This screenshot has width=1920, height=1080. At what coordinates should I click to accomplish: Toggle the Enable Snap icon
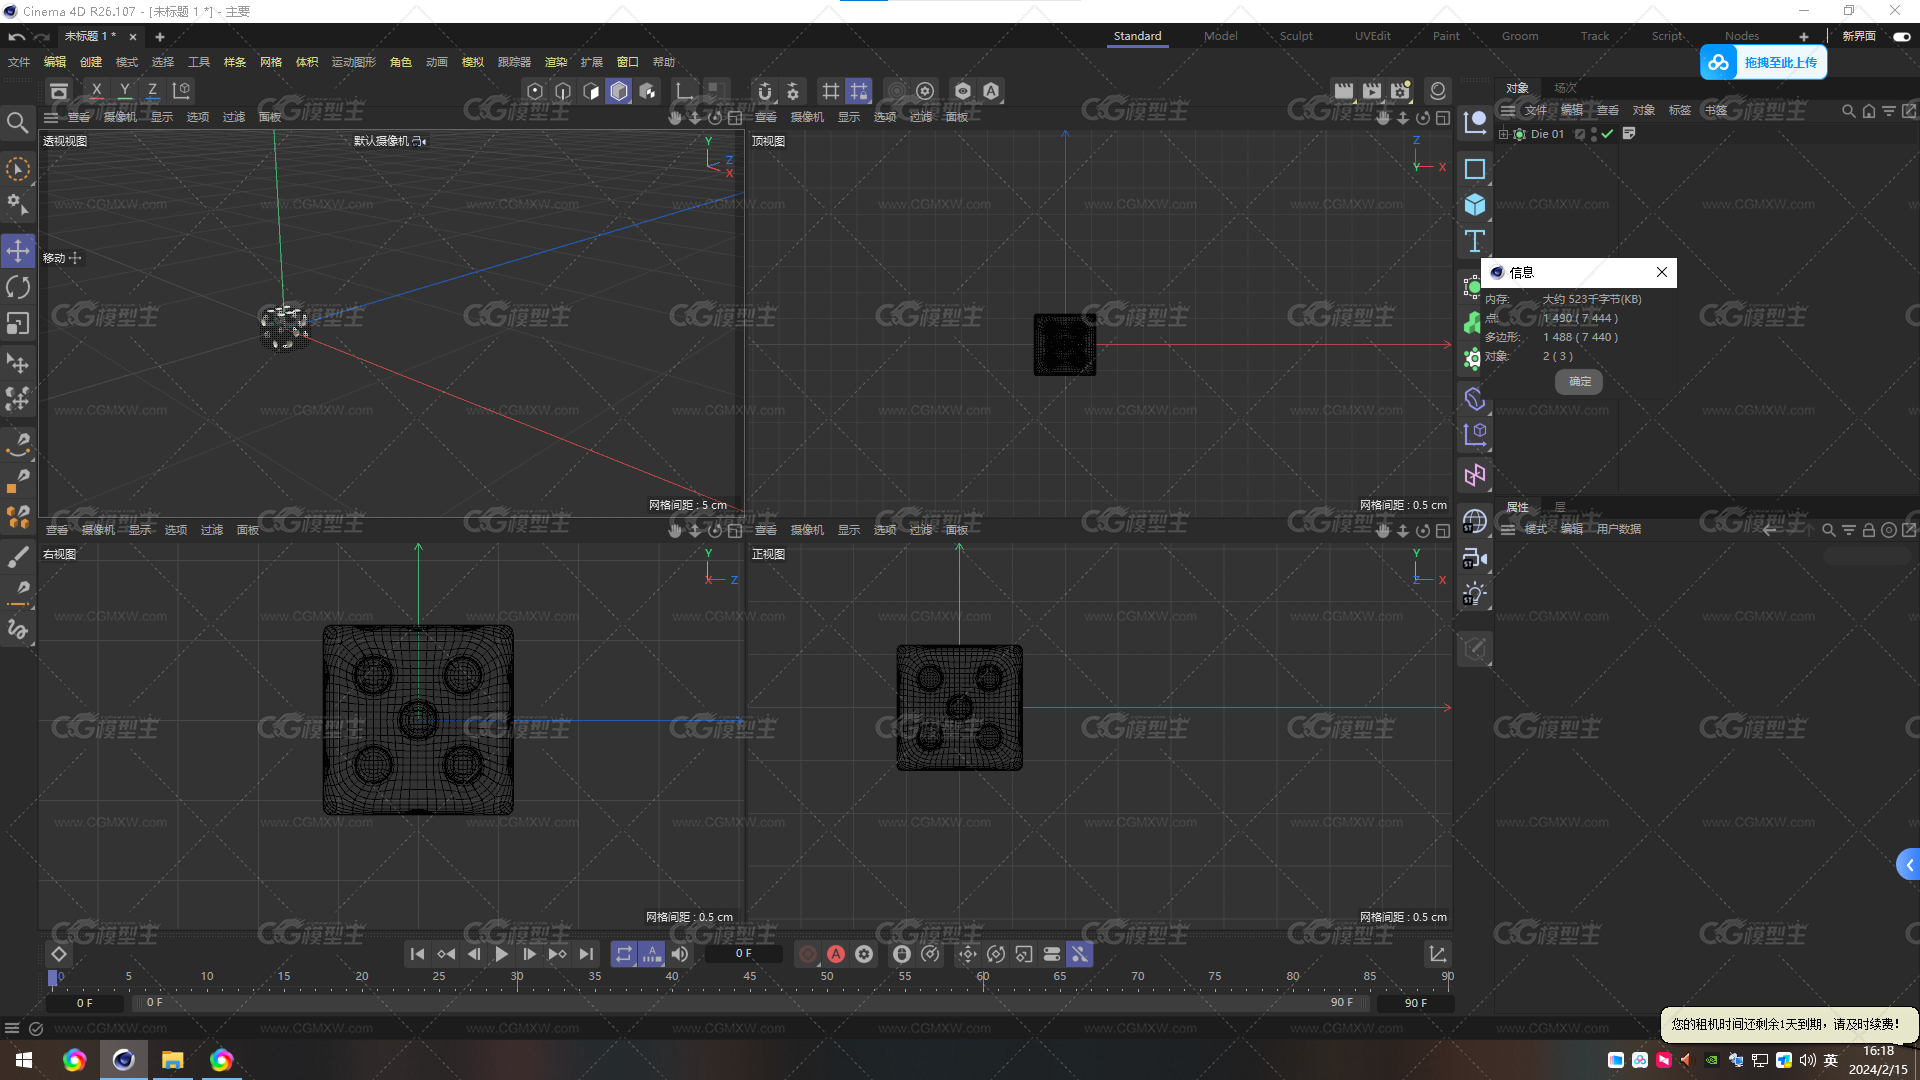point(765,91)
